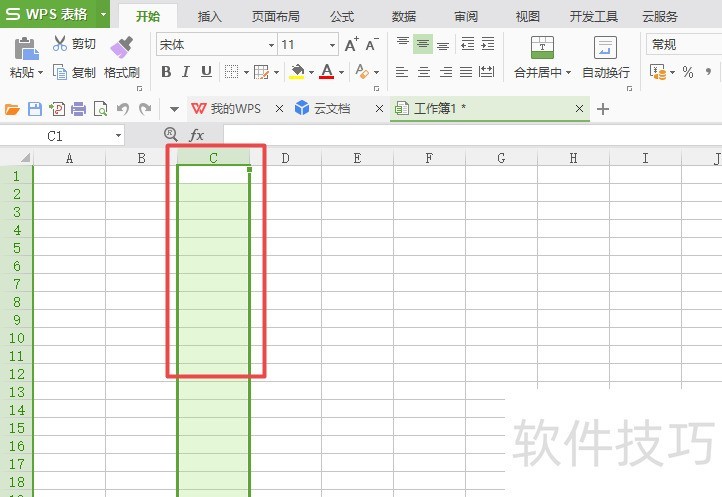
Task: Toggle 自动换行 wrap text
Action: pyautogui.click(x=606, y=58)
